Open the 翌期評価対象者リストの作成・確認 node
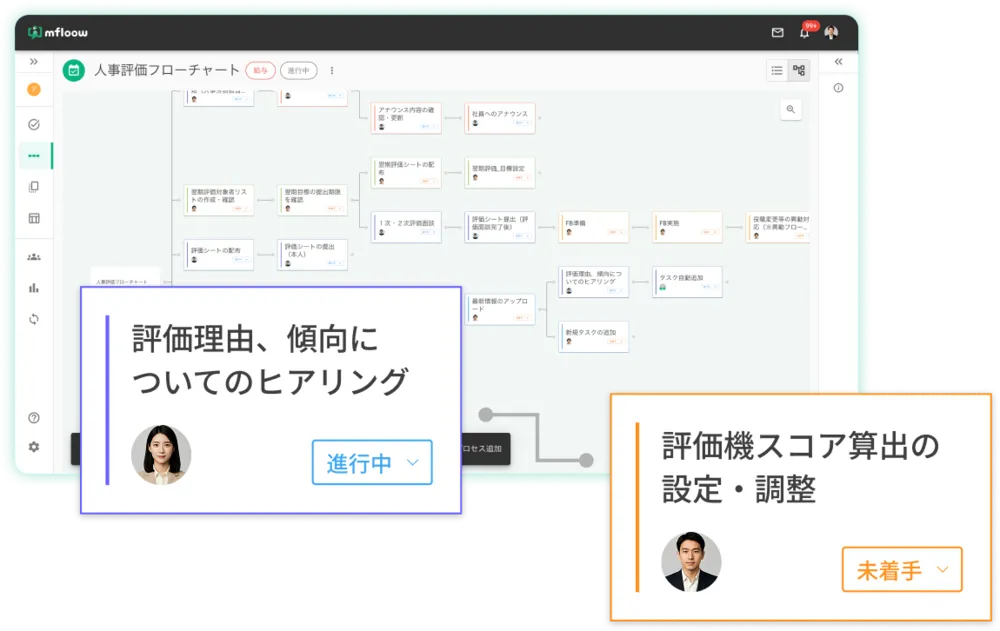Screen dimensions: 1000x631 [219, 200]
